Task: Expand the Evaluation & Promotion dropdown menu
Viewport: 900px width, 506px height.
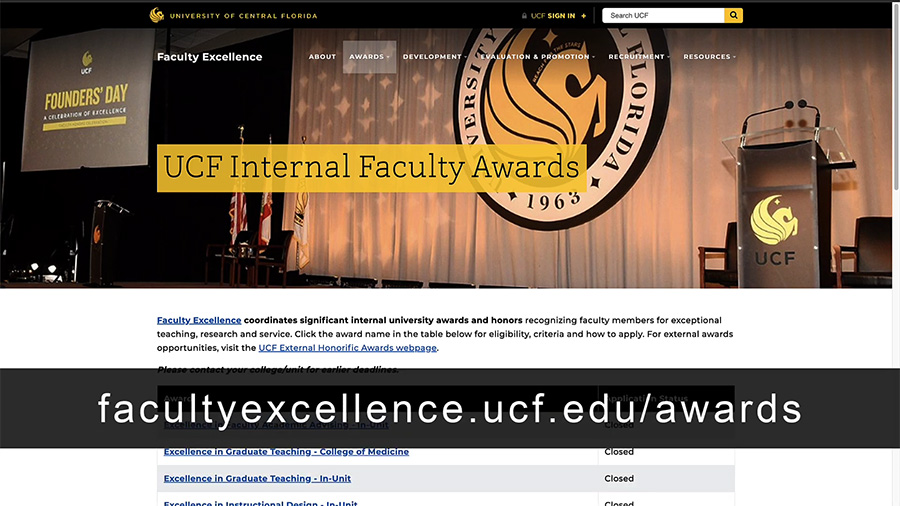Action: pyautogui.click(x=537, y=57)
